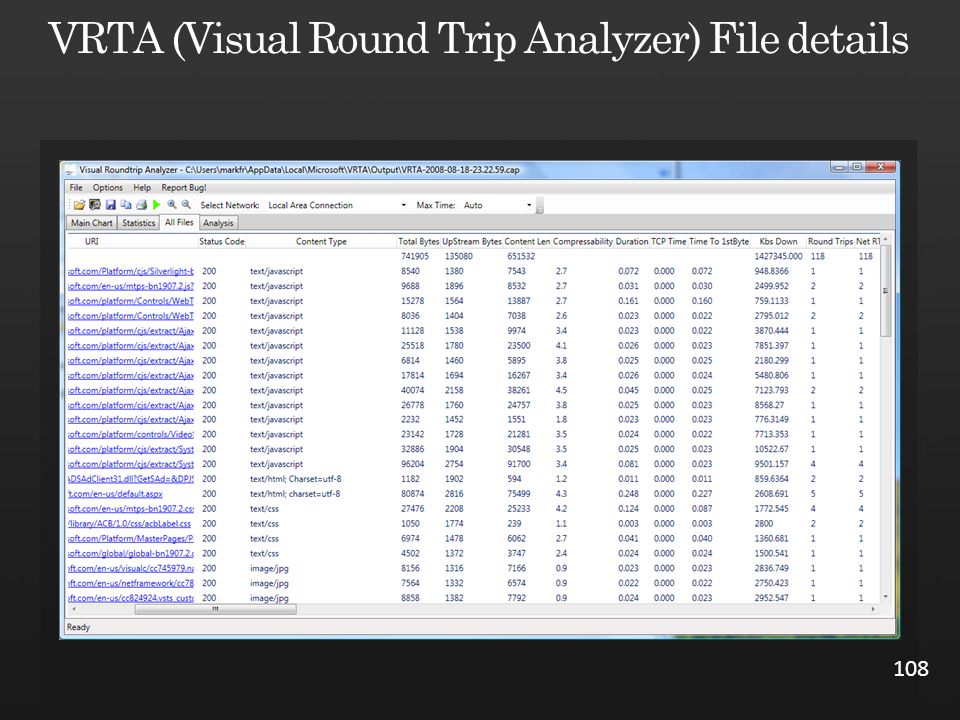The image size is (960, 720).
Task: Open the en-us/mtps-bn1907.2.js URI link
Action: click(x=130, y=286)
